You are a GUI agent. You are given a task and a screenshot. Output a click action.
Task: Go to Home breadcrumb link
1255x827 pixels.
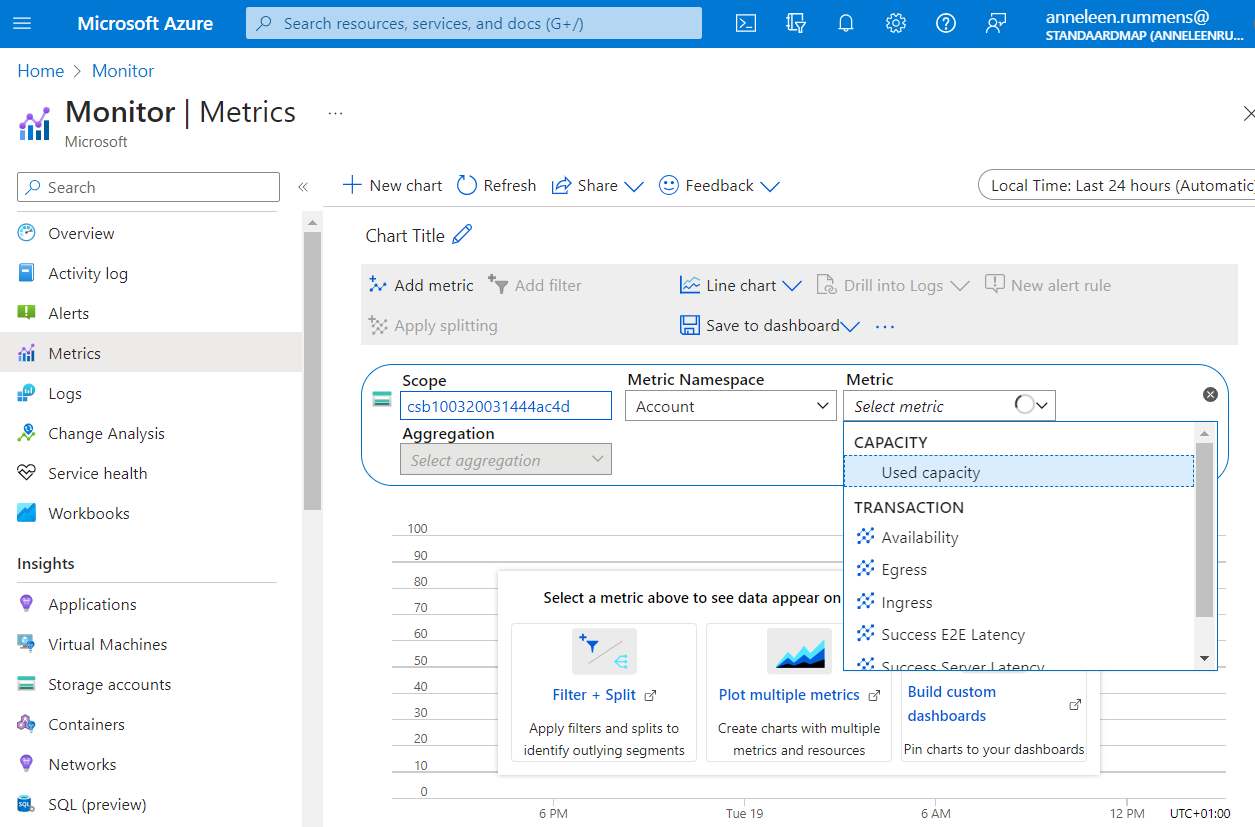[40, 71]
